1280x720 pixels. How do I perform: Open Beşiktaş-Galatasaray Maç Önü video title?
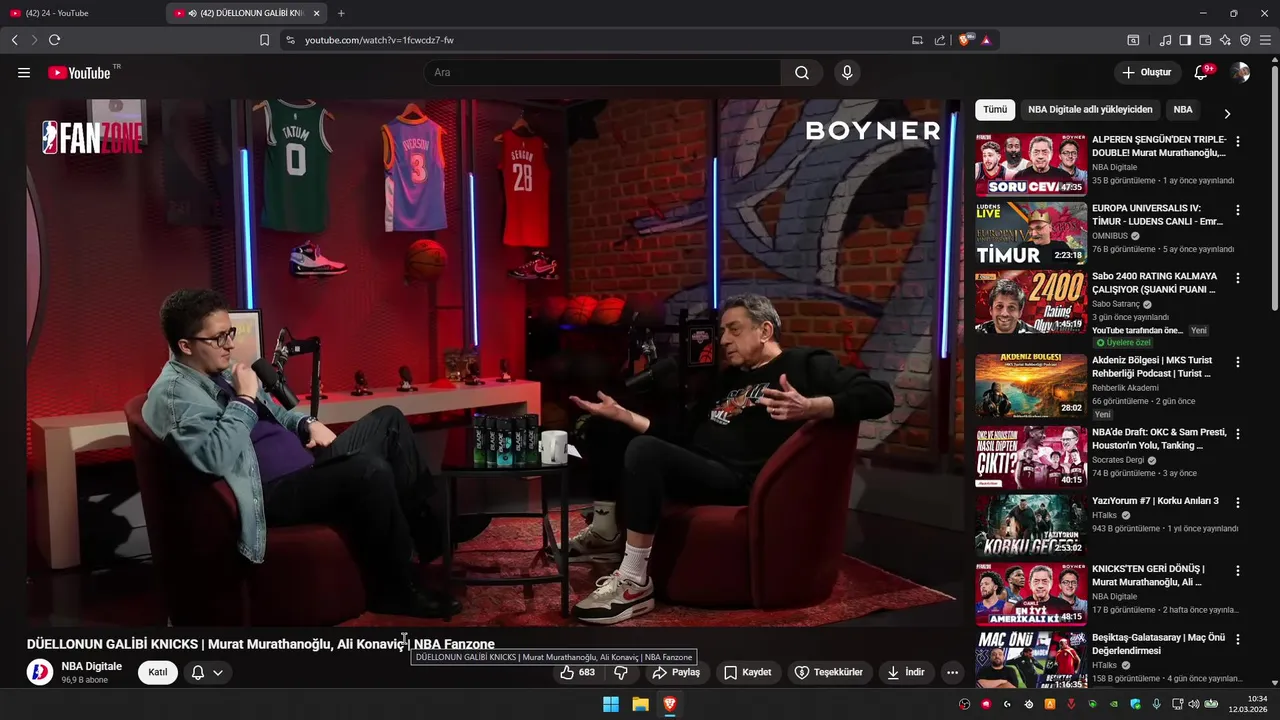[1158, 644]
